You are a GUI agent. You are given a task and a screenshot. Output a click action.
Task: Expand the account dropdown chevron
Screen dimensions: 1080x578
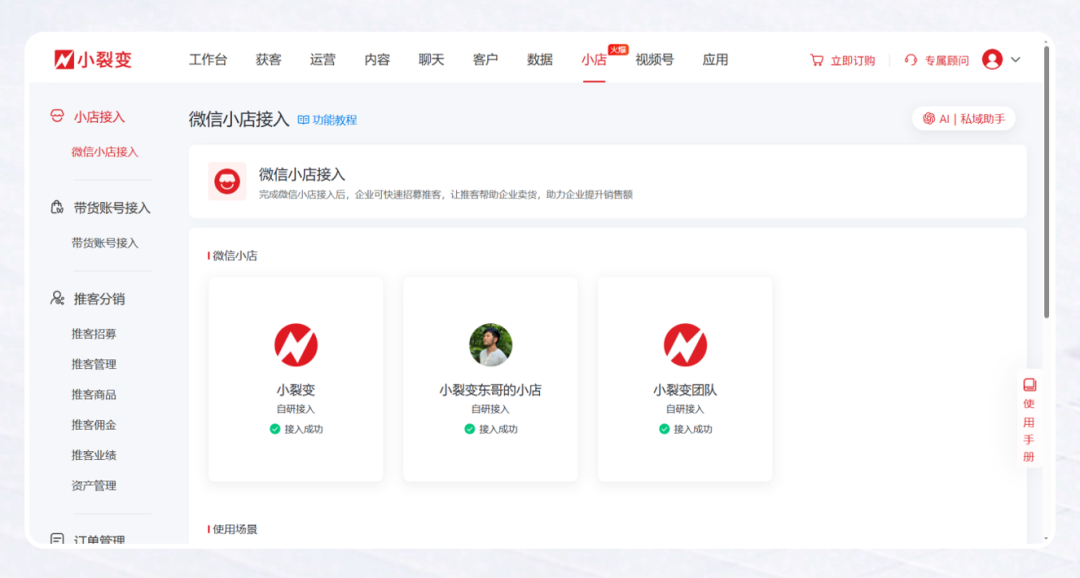(x=1016, y=59)
